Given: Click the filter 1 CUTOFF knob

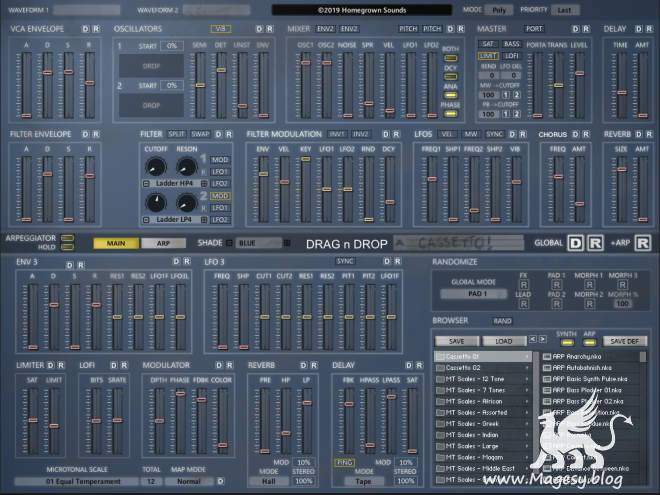Looking at the screenshot, I should click(x=156, y=167).
